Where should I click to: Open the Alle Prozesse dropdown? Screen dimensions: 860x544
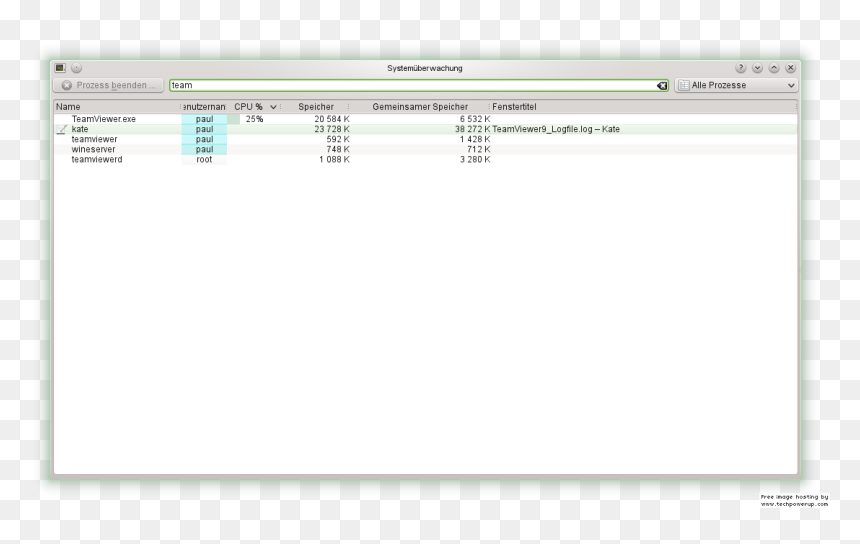(x=736, y=85)
